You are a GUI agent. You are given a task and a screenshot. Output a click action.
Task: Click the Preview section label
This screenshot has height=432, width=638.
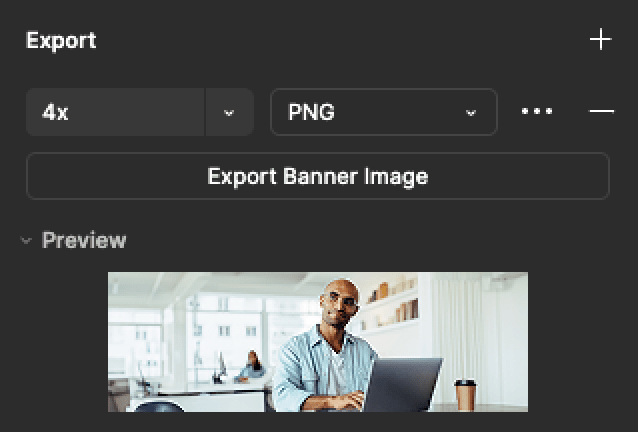point(84,241)
